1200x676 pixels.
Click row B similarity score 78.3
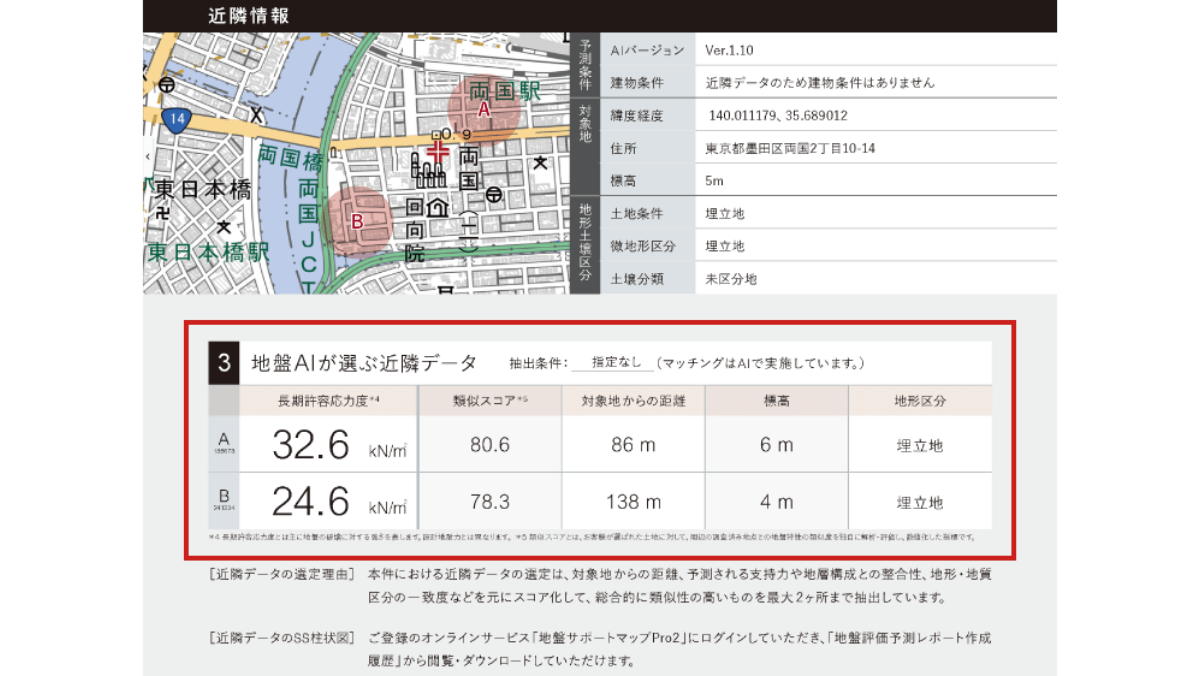(x=491, y=502)
